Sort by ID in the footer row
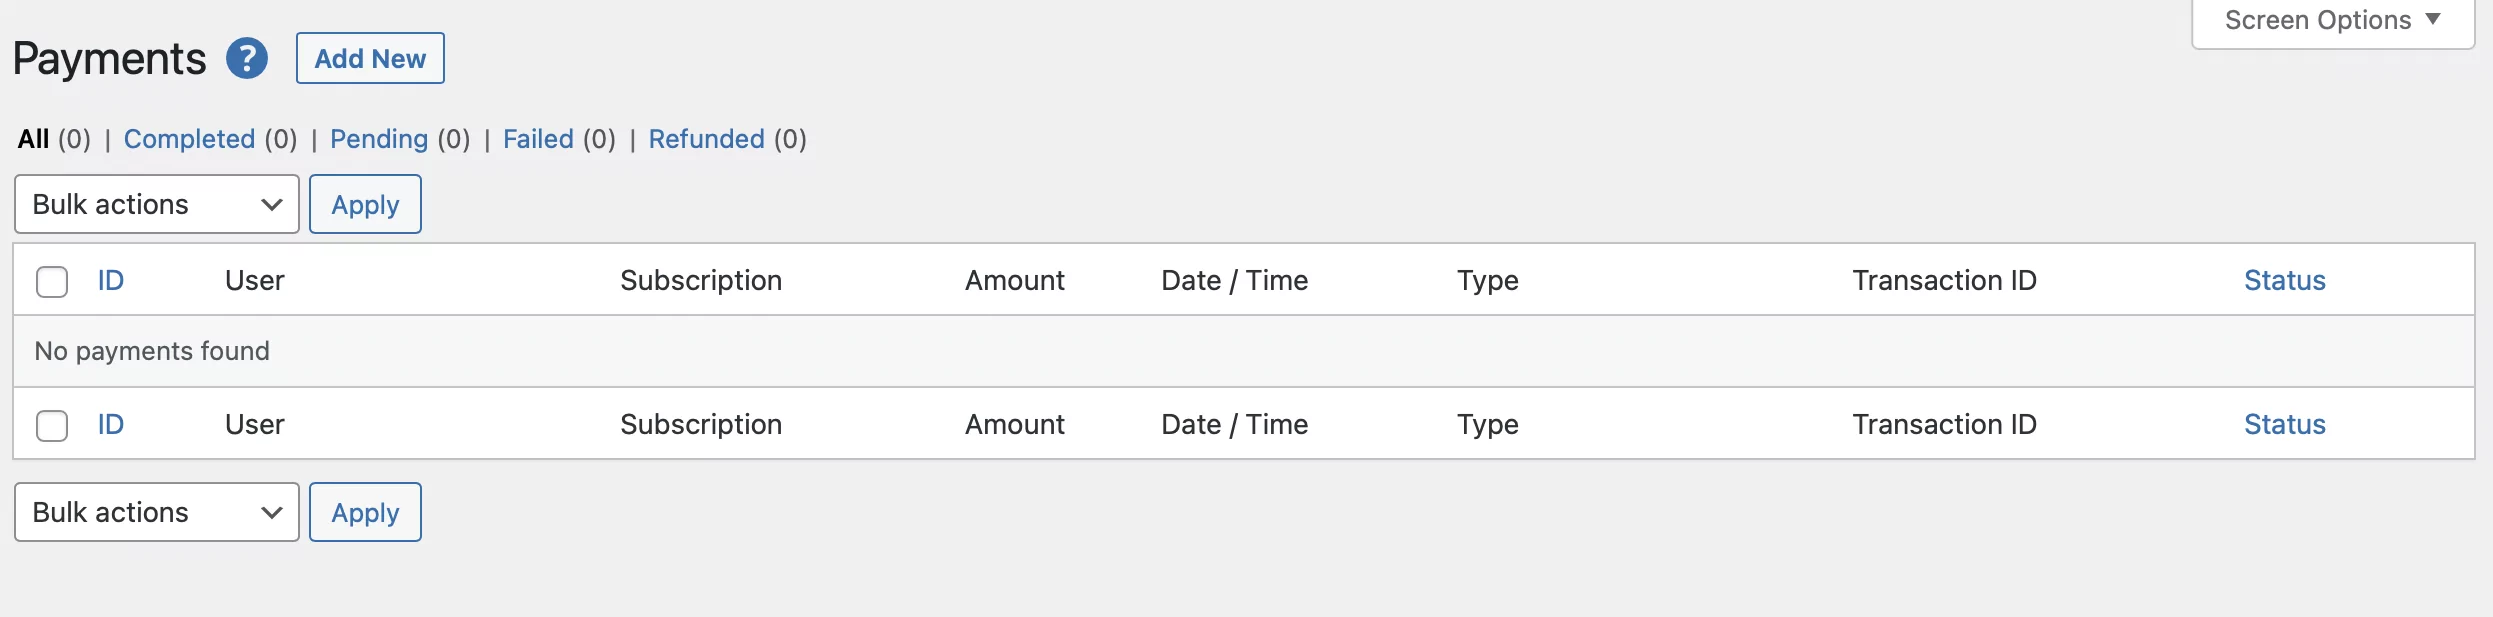The width and height of the screenshot is (2493, 617). pos(111,425)
